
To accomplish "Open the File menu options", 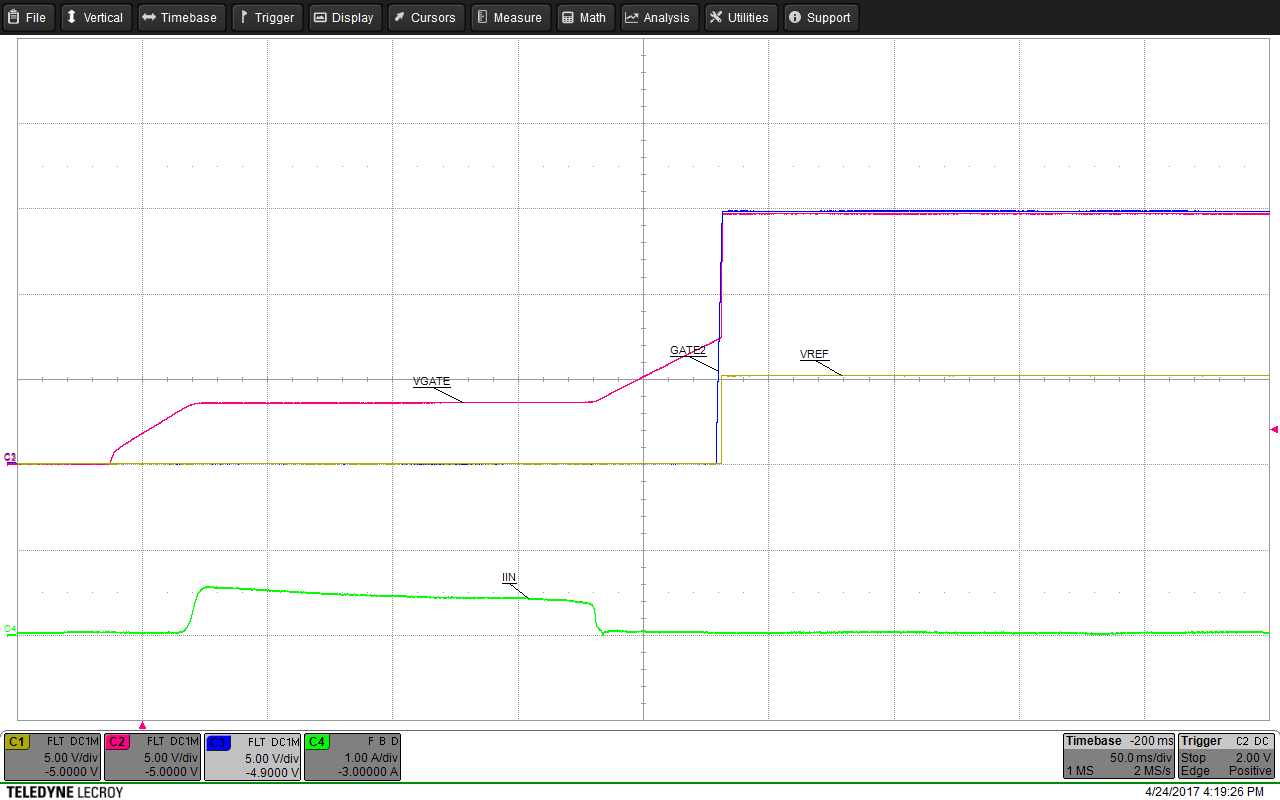I will click(28, 17).
